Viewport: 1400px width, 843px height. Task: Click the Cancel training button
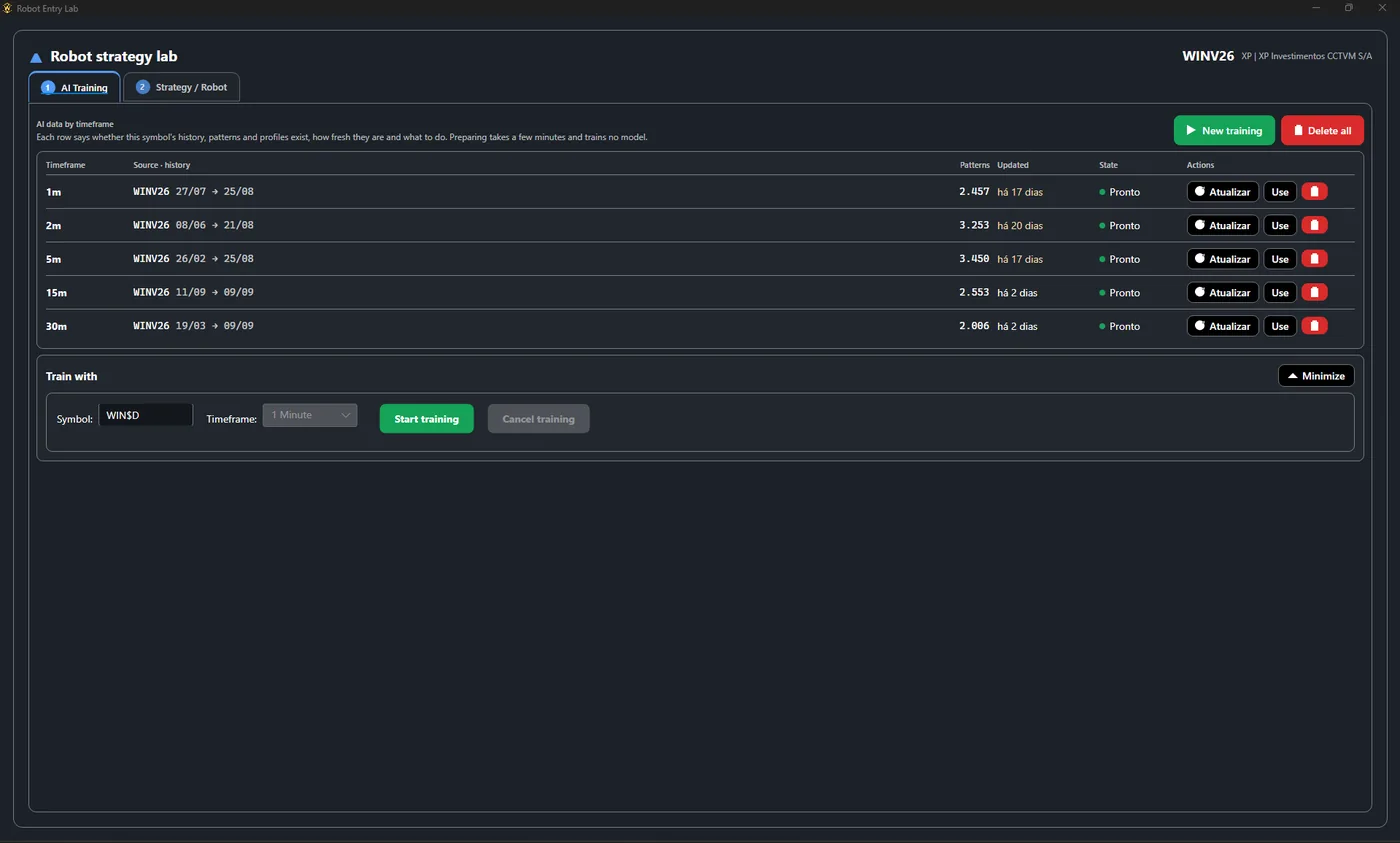click(x=538, y=418)
